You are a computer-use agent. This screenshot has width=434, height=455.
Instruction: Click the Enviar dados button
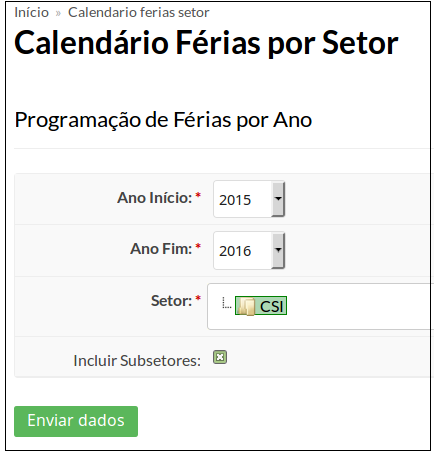[x=76, y=421]
